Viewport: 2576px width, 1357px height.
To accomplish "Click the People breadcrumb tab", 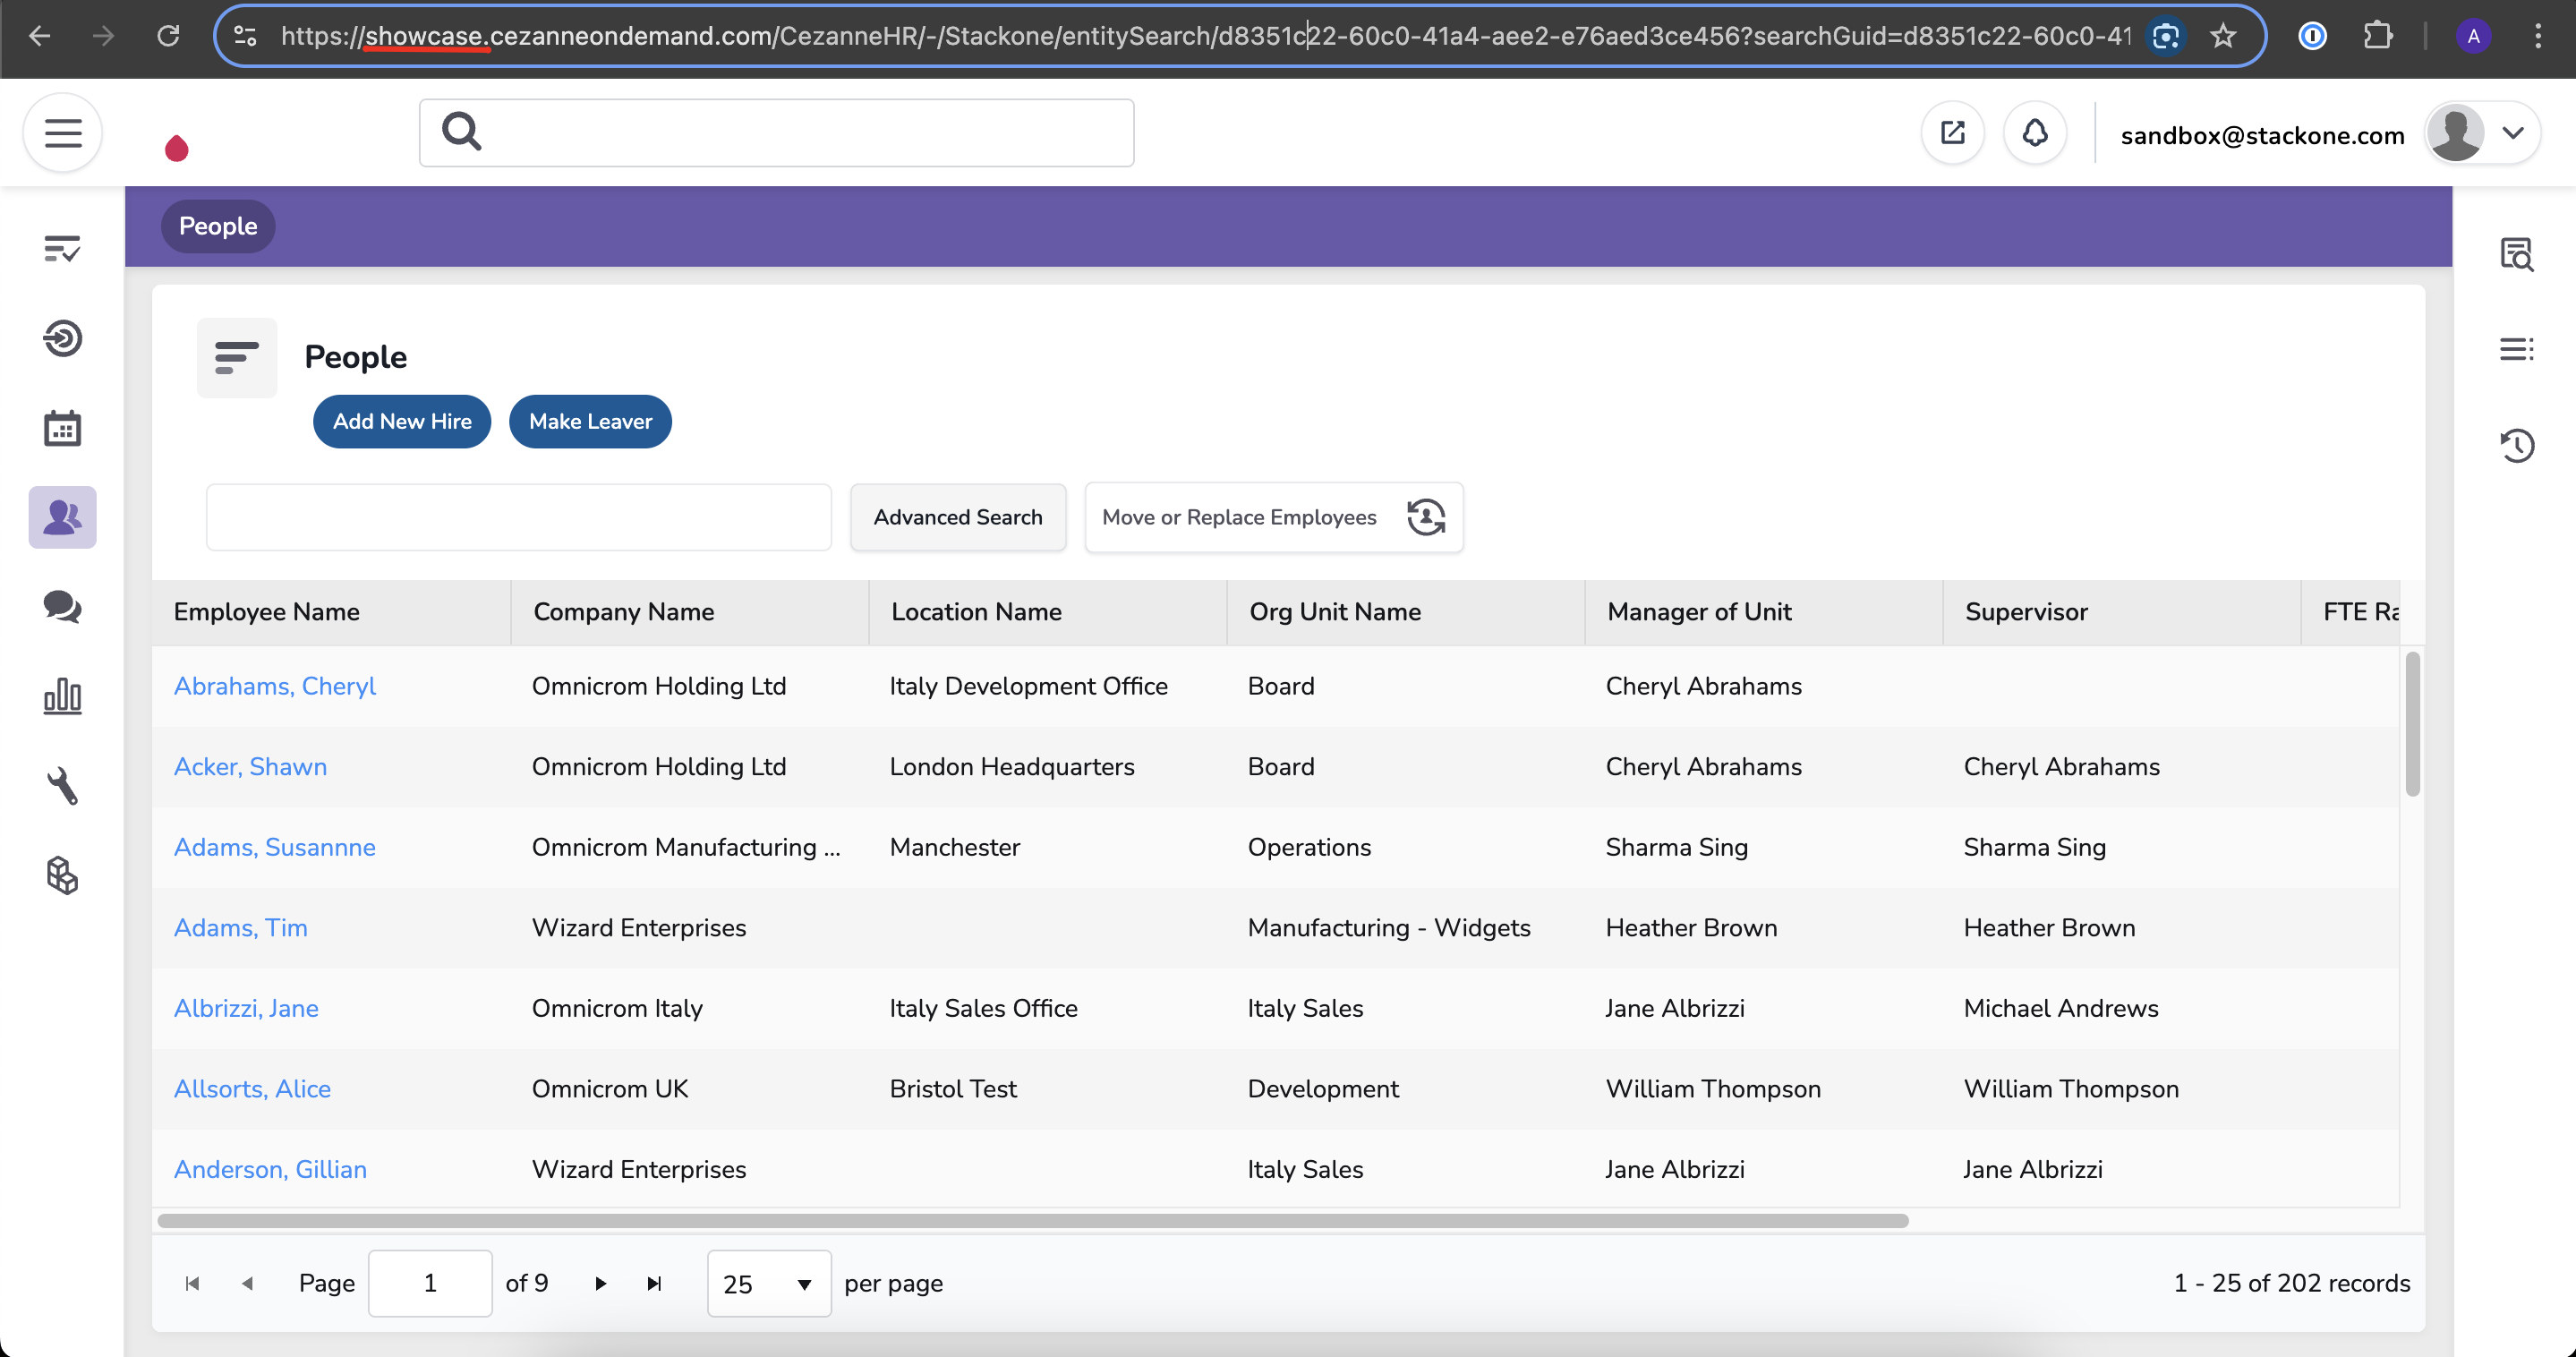I will [218, 226].
